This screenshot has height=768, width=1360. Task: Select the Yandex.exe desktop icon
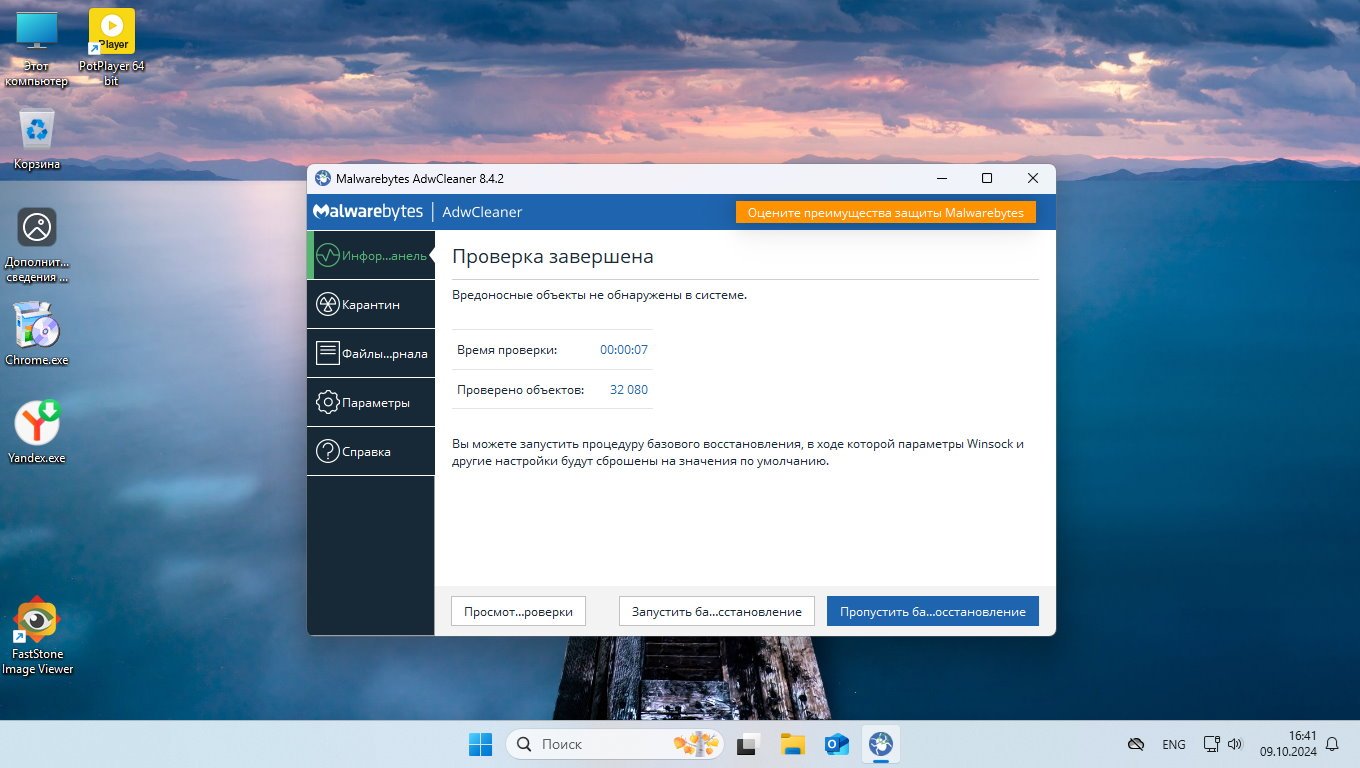(37, 431)
